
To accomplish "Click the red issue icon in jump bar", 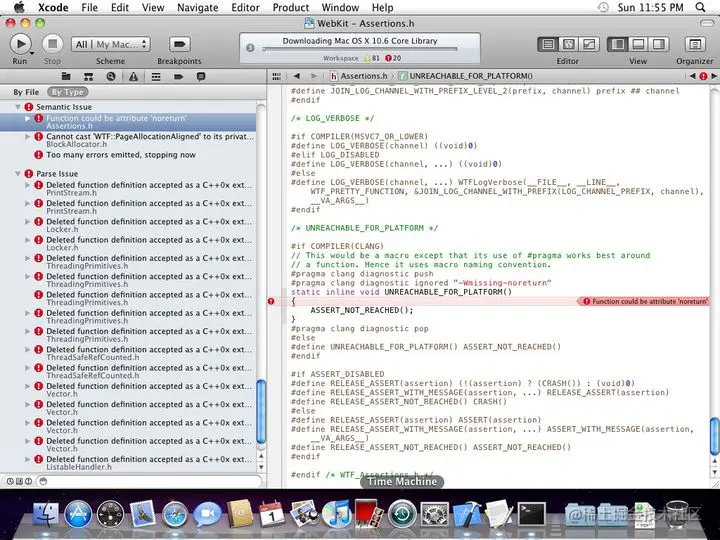I will click(703, 76).
